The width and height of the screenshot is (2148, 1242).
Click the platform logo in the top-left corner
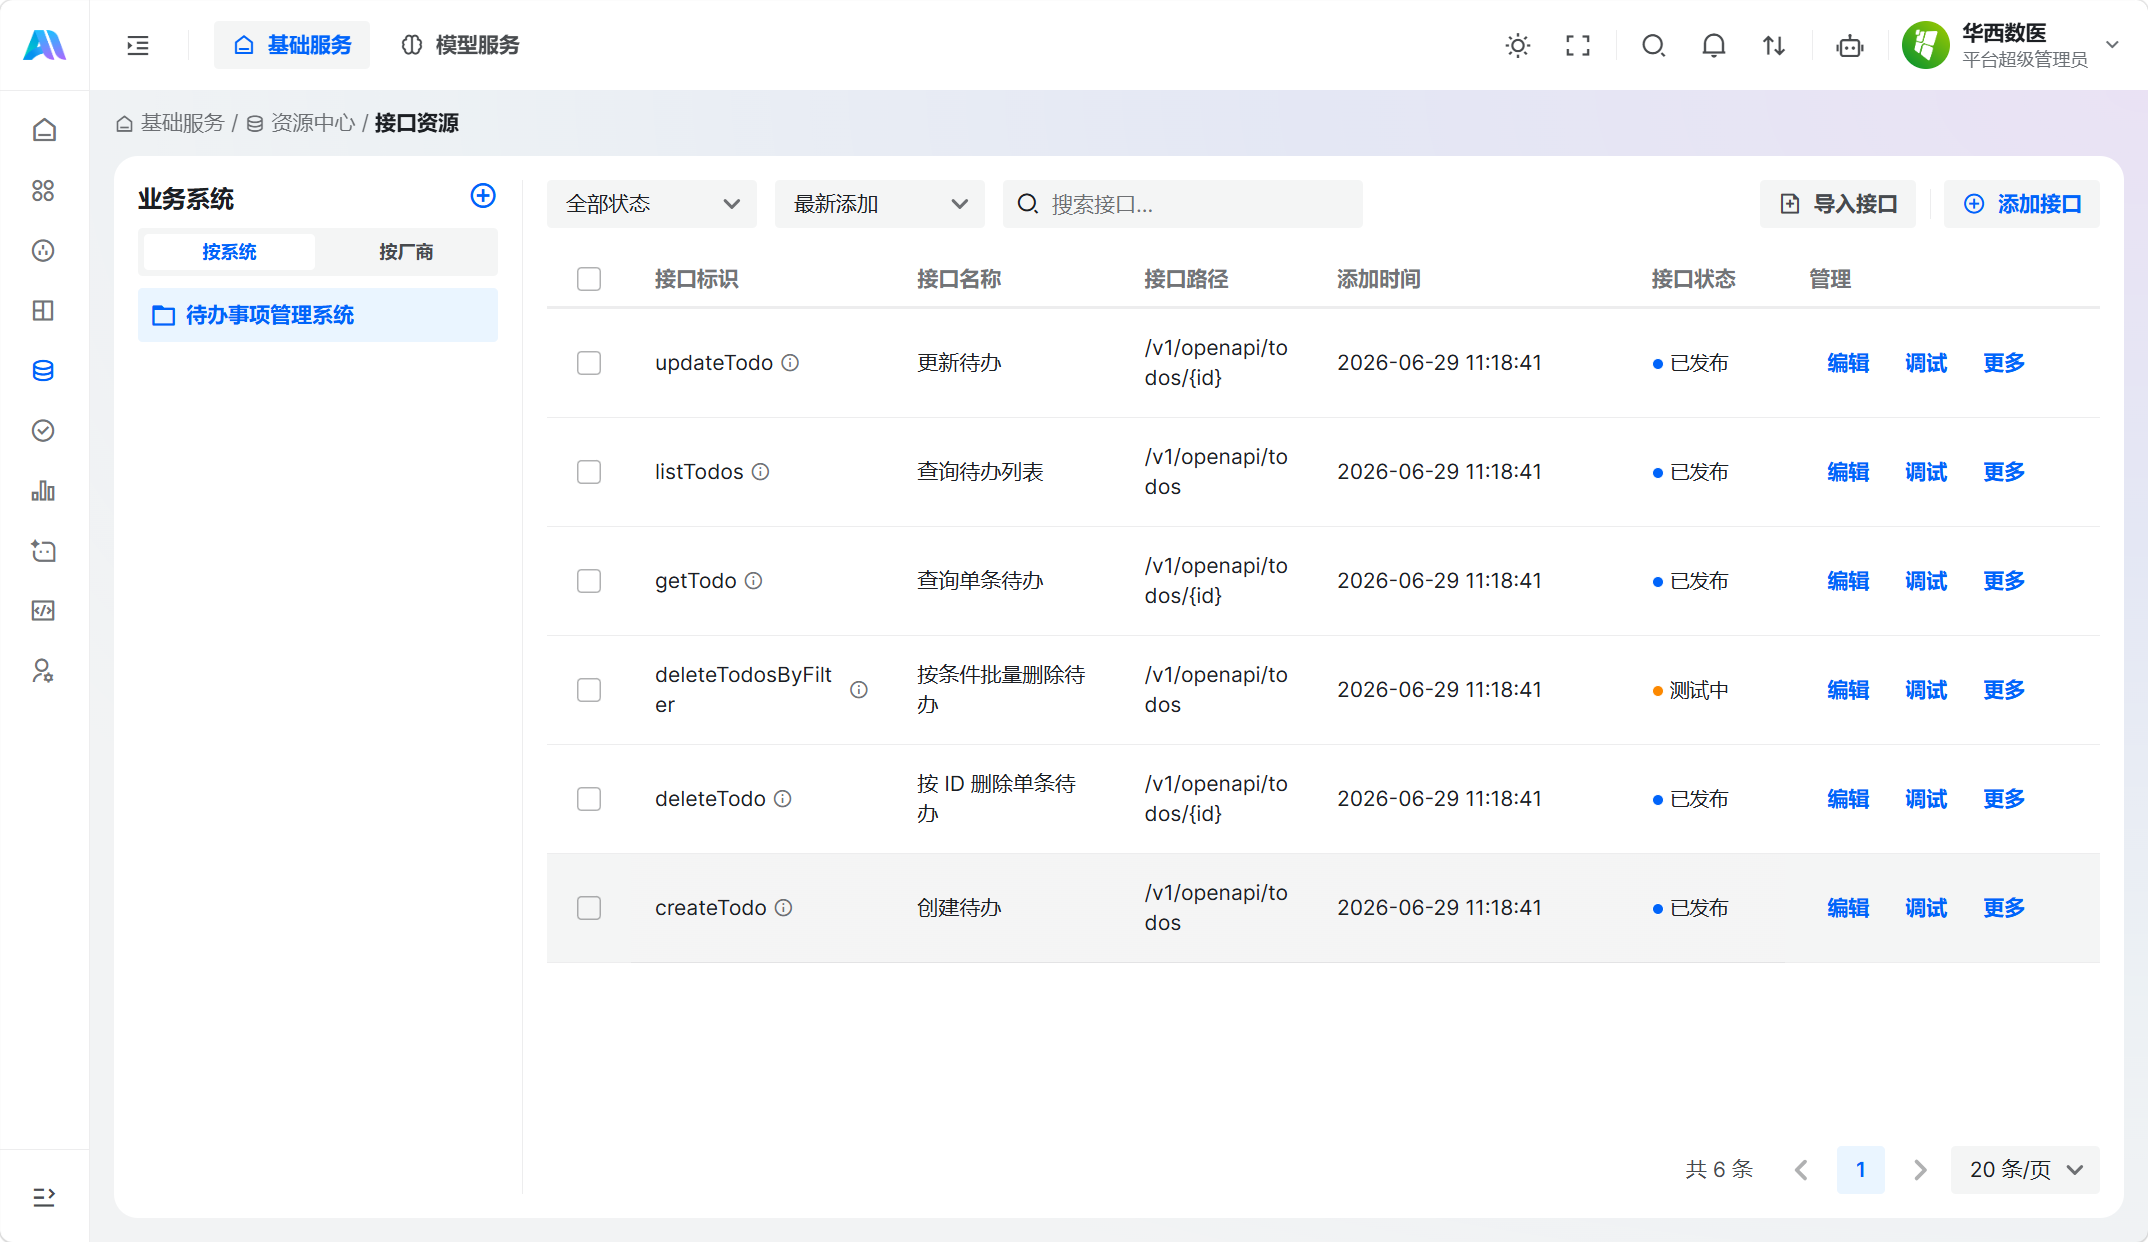click(44, 45)
